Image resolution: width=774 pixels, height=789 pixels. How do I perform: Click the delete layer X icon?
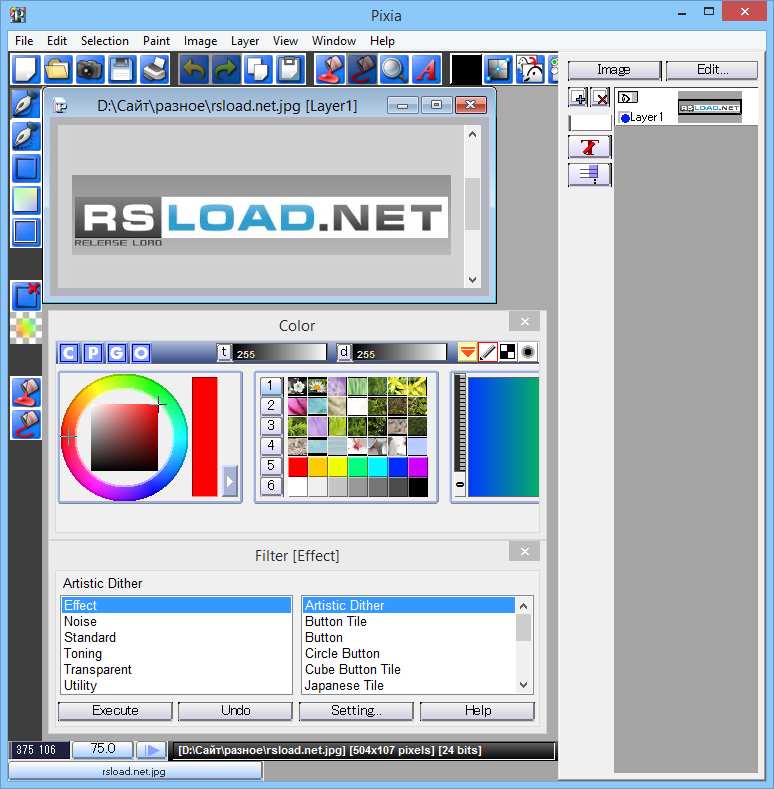[600, 98]
